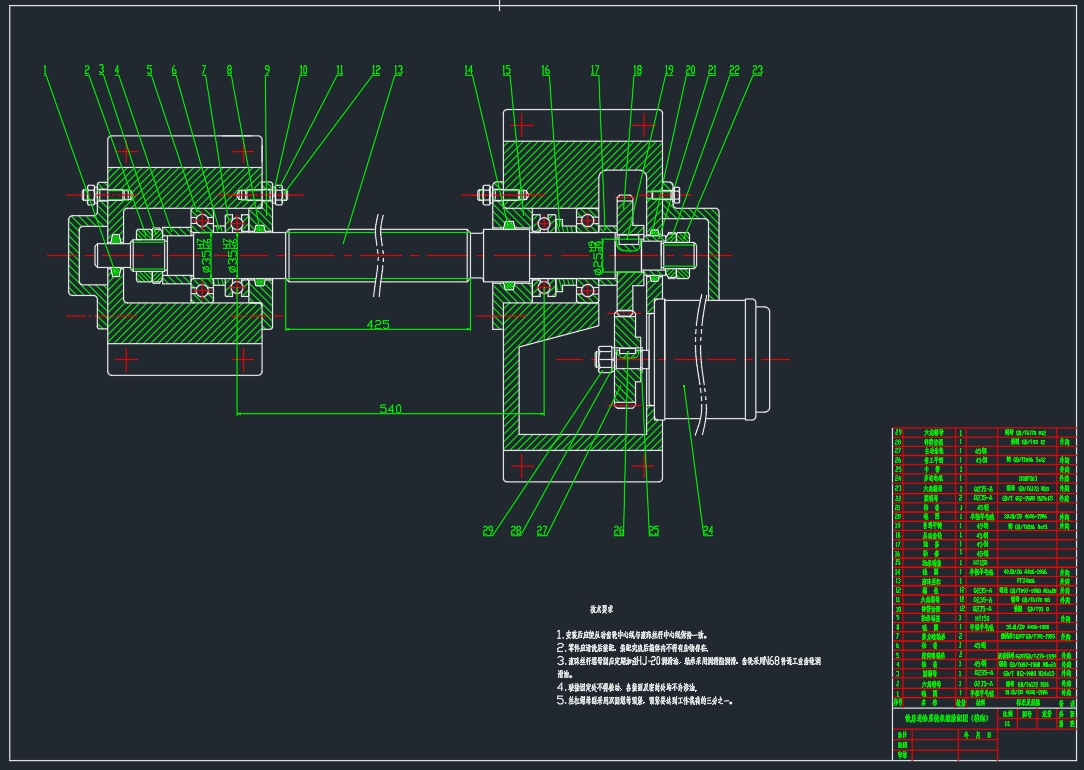Select technical note line 2
The height and width of the screenshot is (770, 1084).
[x=633, y=648]
